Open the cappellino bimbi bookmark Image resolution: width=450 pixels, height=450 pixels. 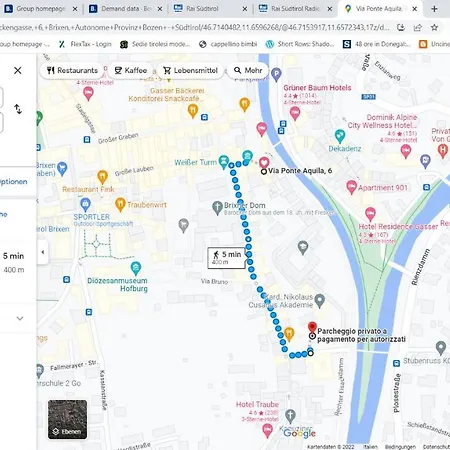[x=228, y=44]
